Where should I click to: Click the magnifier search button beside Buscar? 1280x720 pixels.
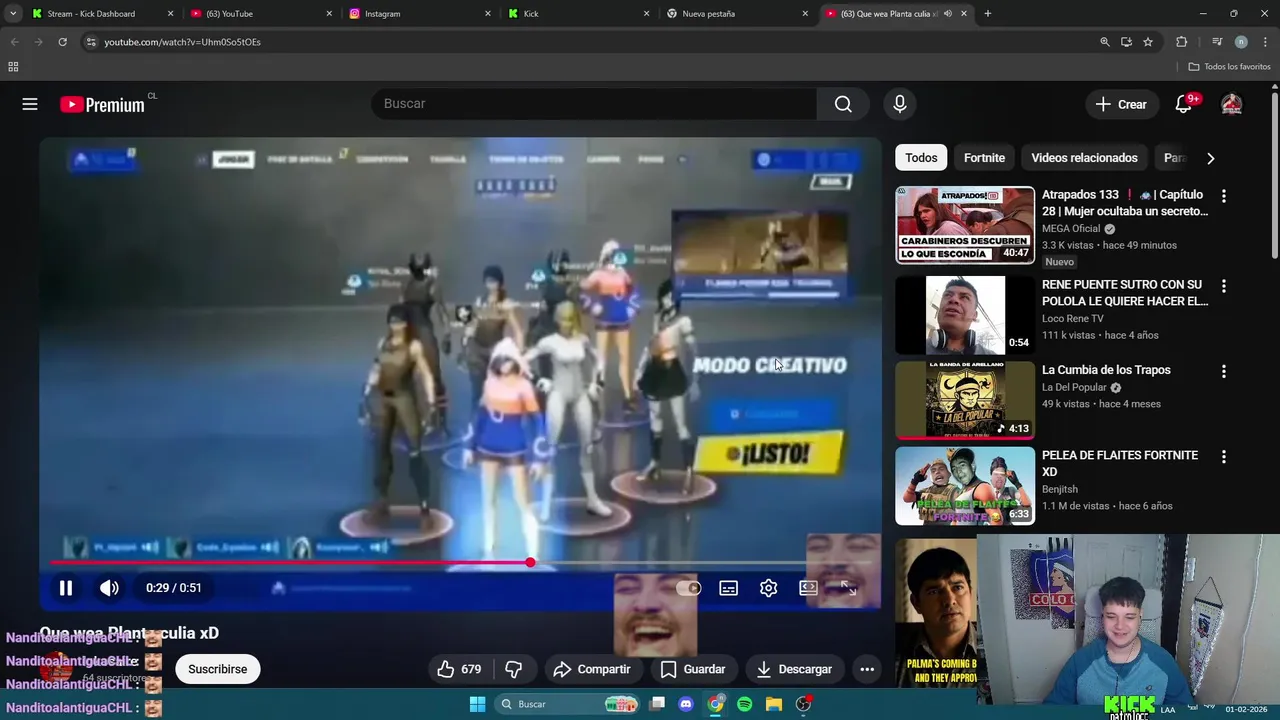843,104
